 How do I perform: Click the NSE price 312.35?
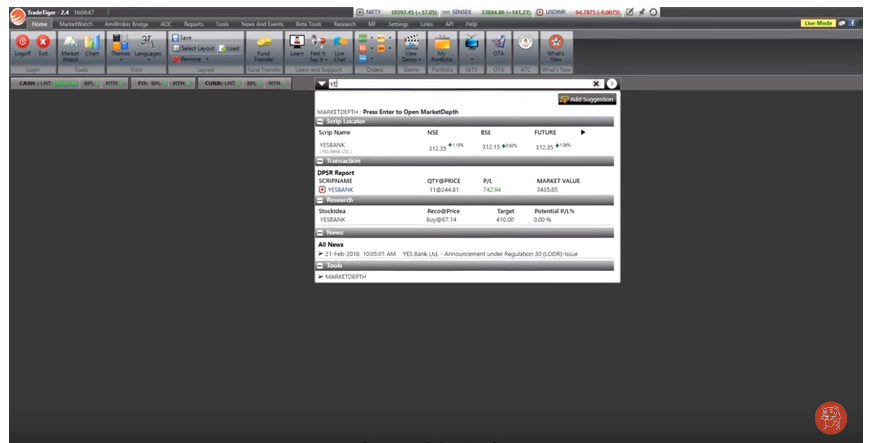(437, 148)
